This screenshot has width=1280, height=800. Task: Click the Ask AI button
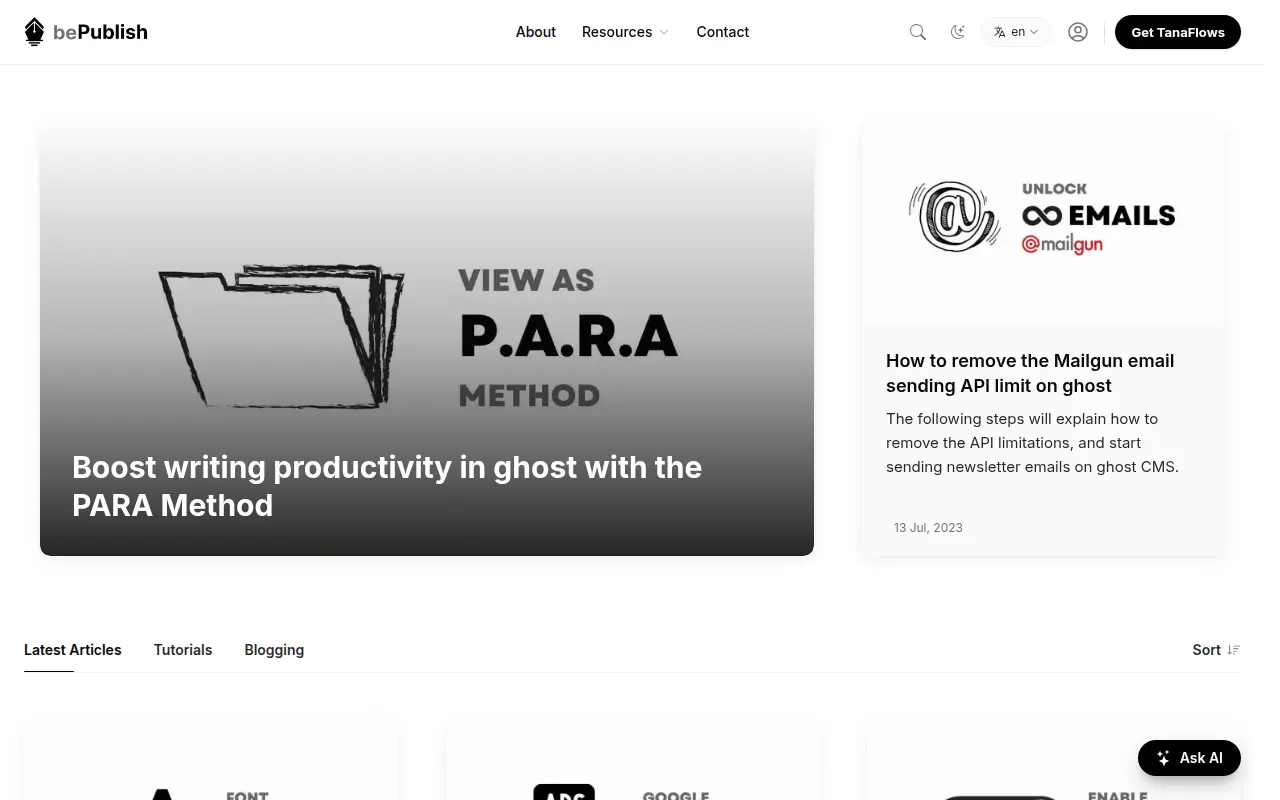tap(1189, 758)
